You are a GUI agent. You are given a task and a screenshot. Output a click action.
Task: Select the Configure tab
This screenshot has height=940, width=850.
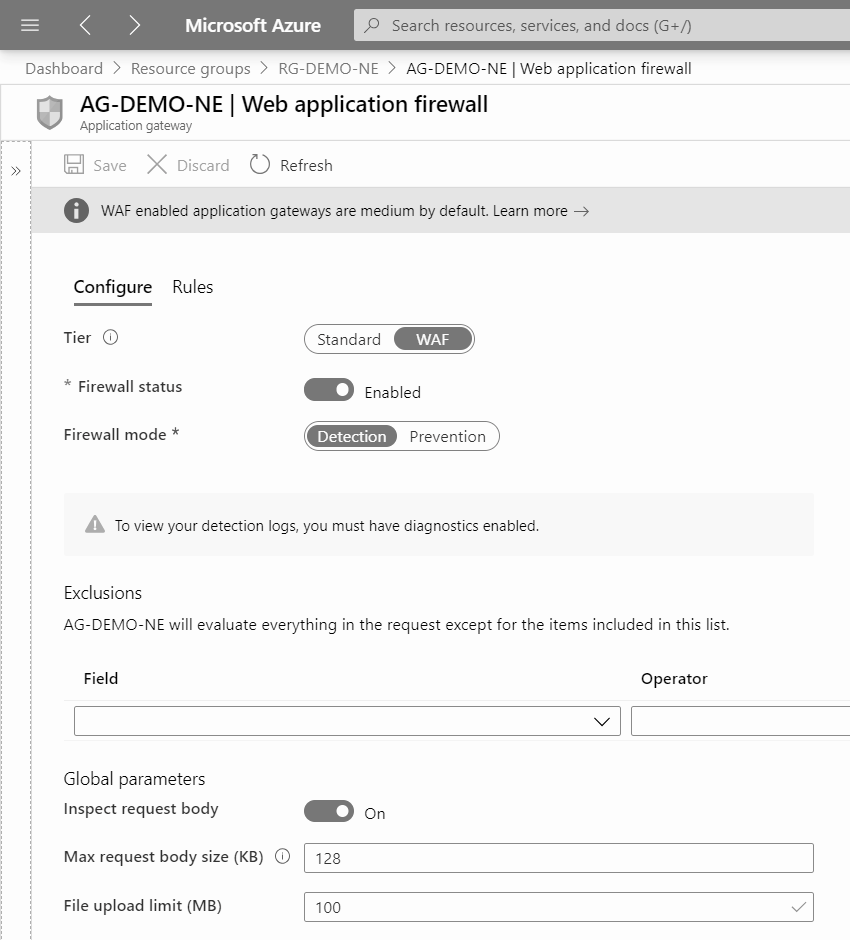tap(113, 287)
